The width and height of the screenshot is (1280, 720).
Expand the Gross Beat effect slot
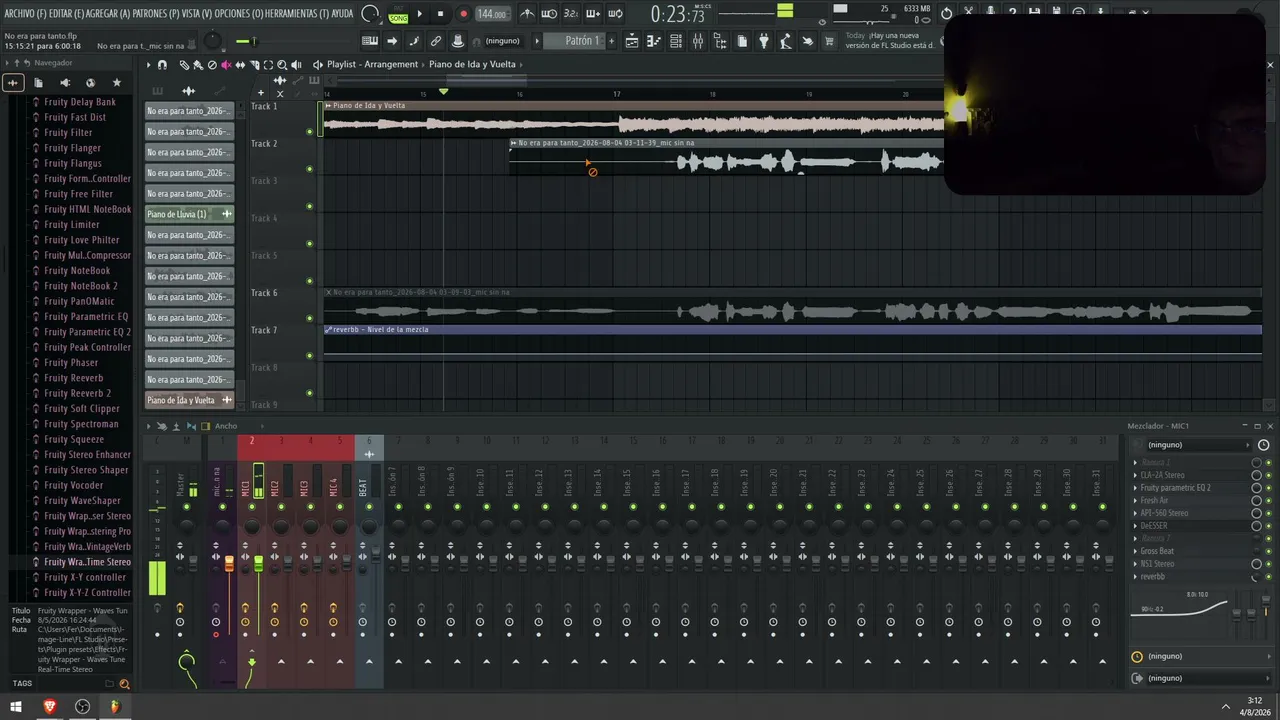pyautogui.click(x=1135, y=551)
